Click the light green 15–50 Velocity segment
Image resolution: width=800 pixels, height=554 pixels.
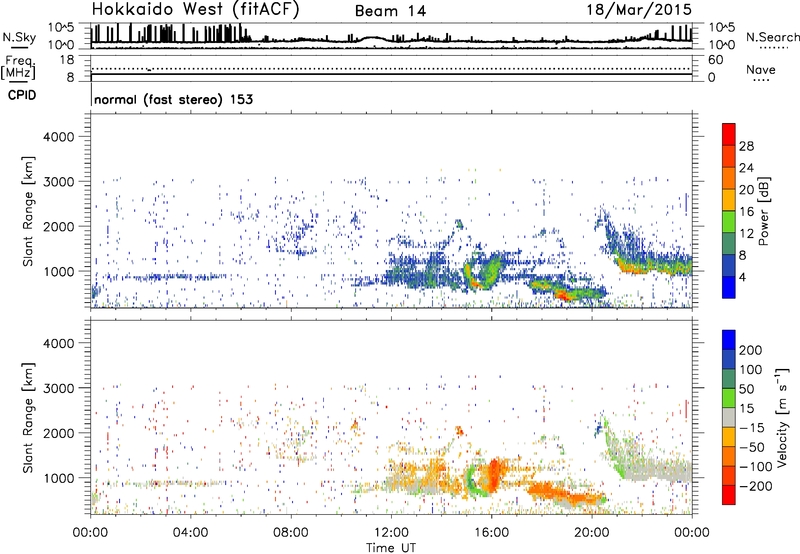coord(729,398)
